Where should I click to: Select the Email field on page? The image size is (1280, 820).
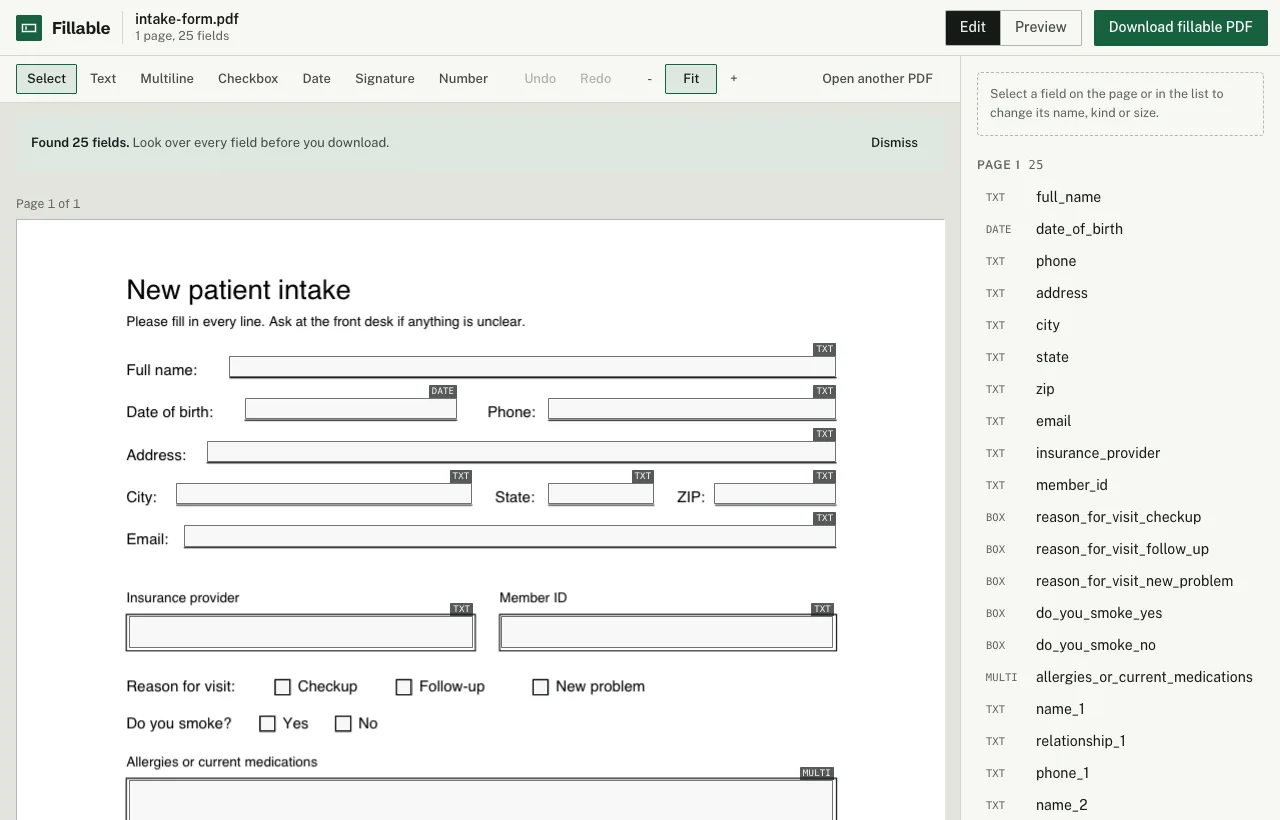click(510, 536)
